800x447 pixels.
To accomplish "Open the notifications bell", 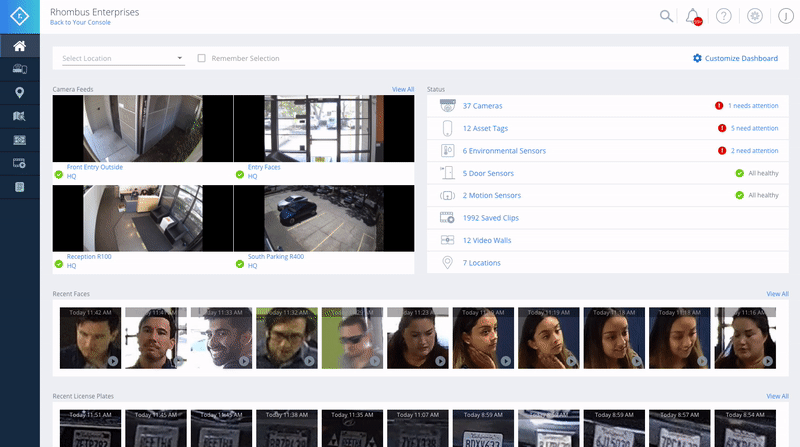I will [x=693, y=16].
